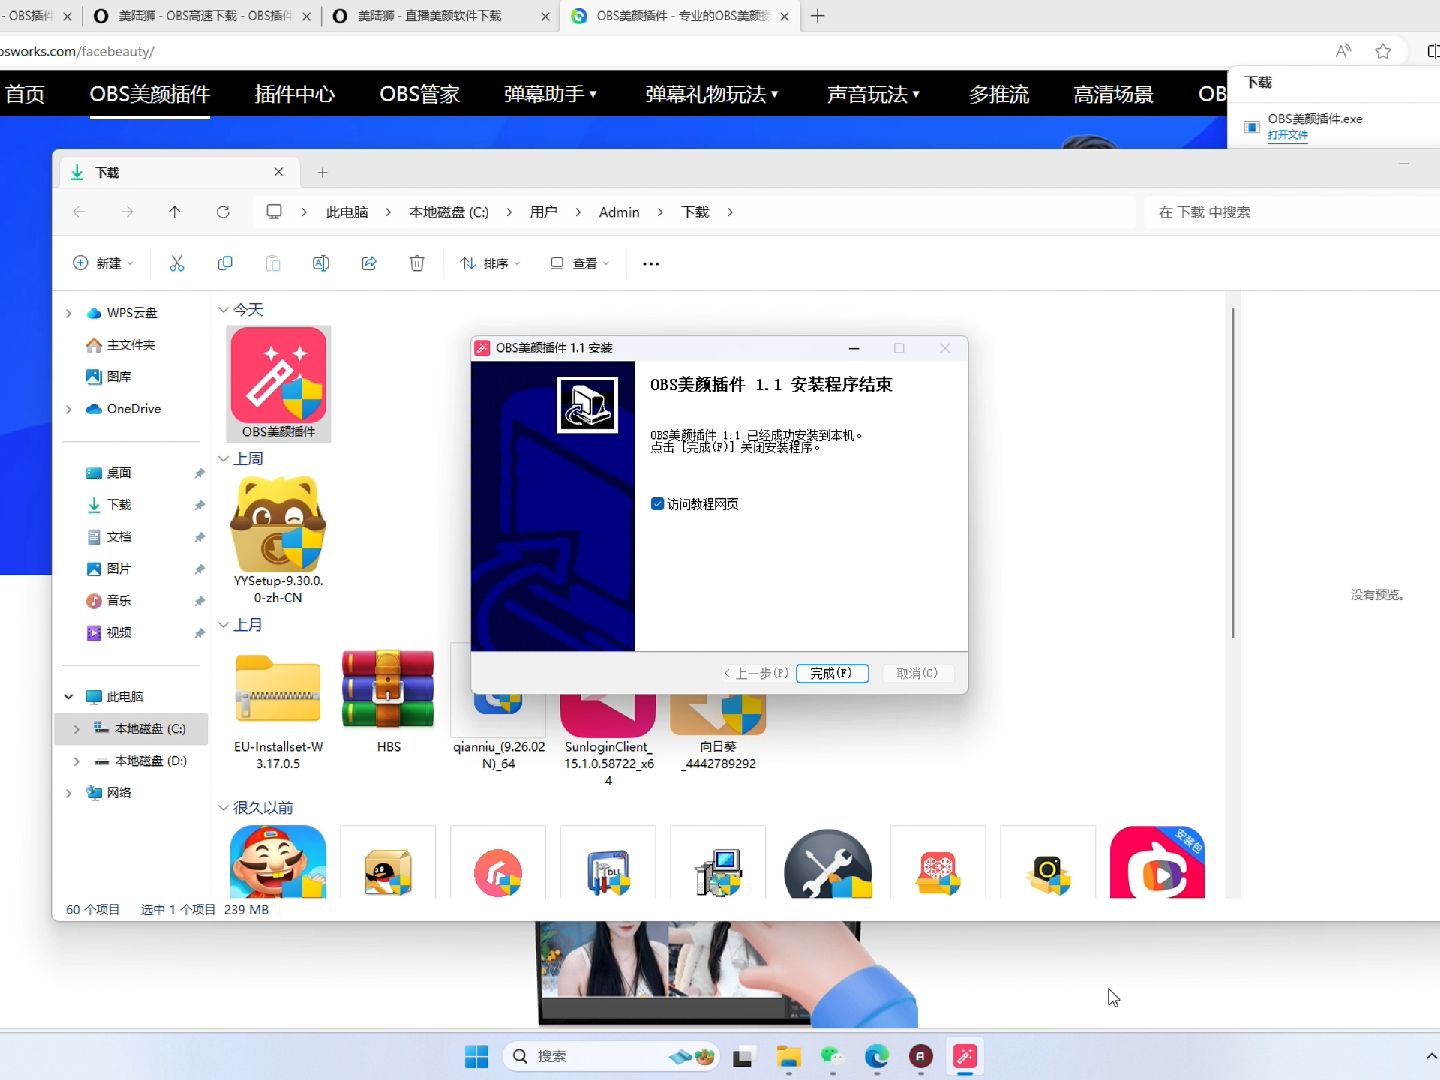Open Microsoft Edge from the taskbar
The image size is (1440, 1080).
click(x=877, y=1056)
